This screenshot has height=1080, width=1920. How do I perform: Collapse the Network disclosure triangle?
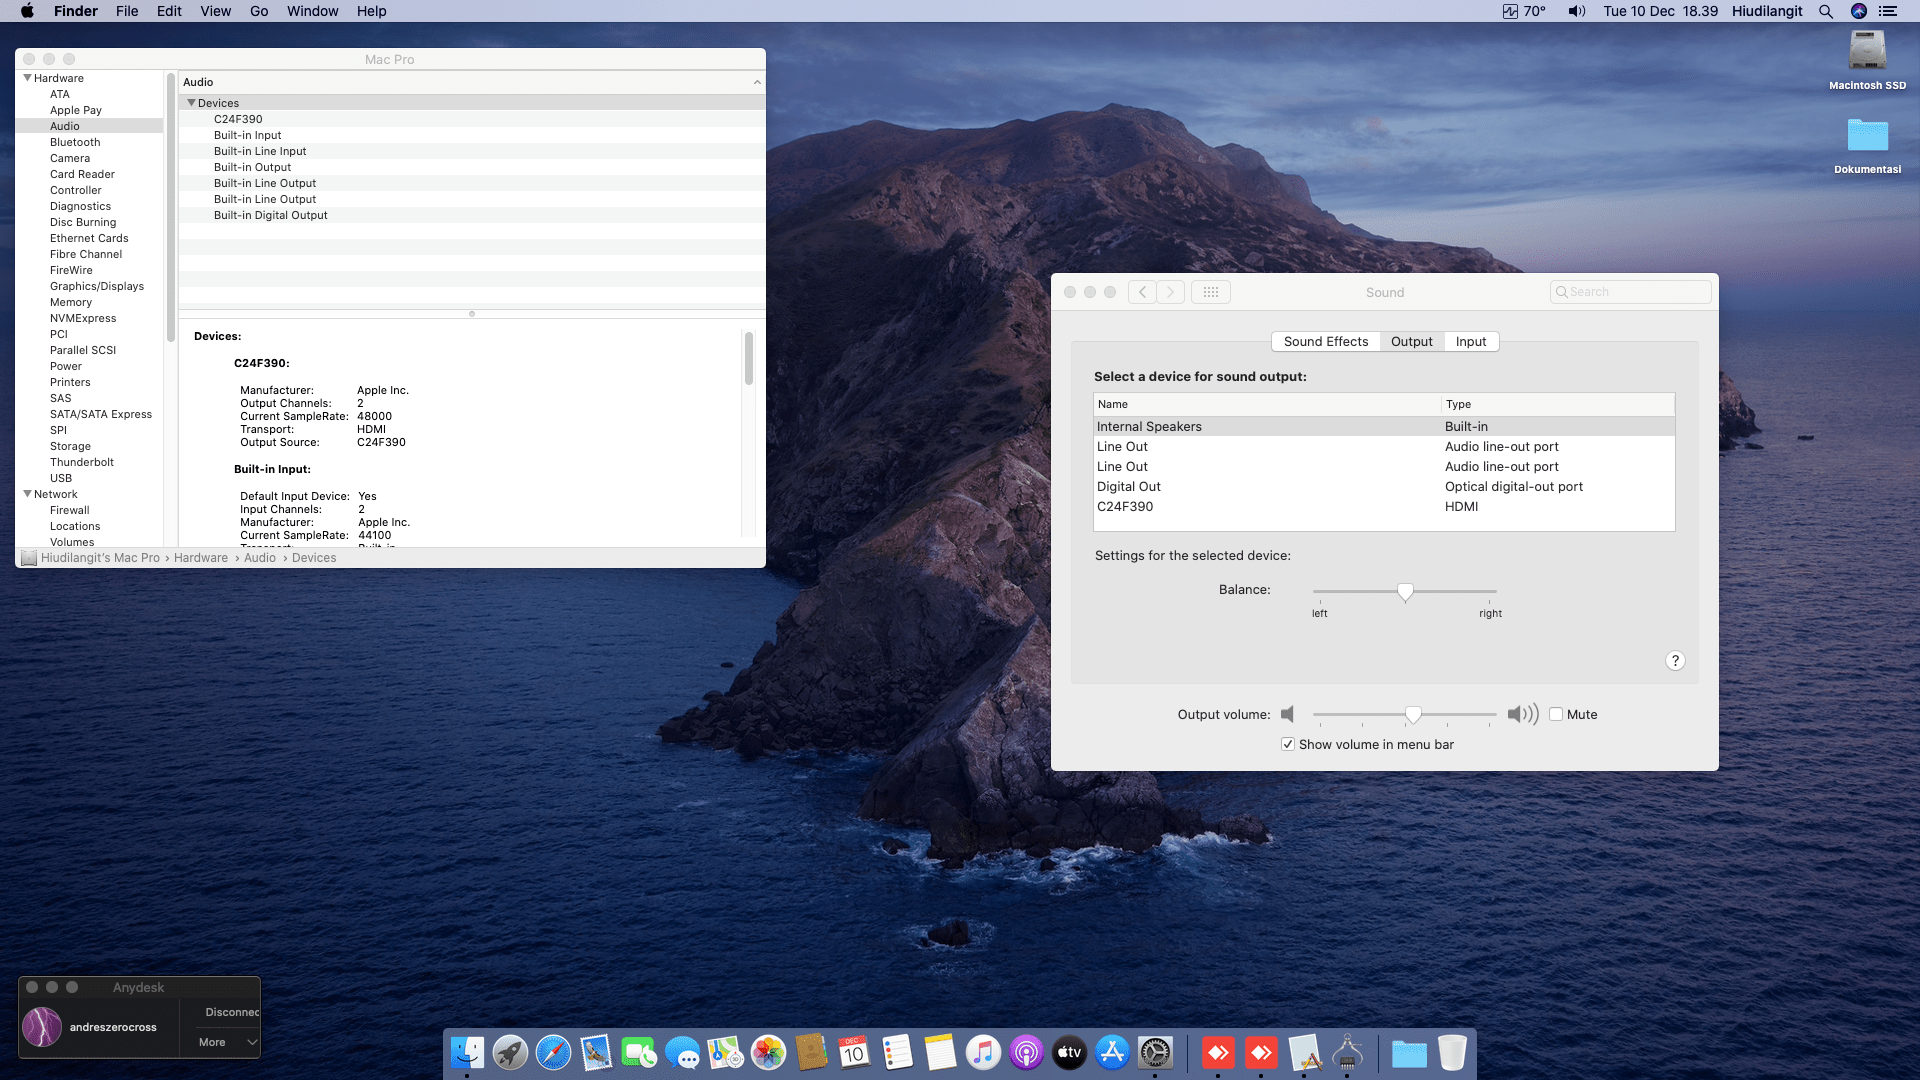[27, 494]
